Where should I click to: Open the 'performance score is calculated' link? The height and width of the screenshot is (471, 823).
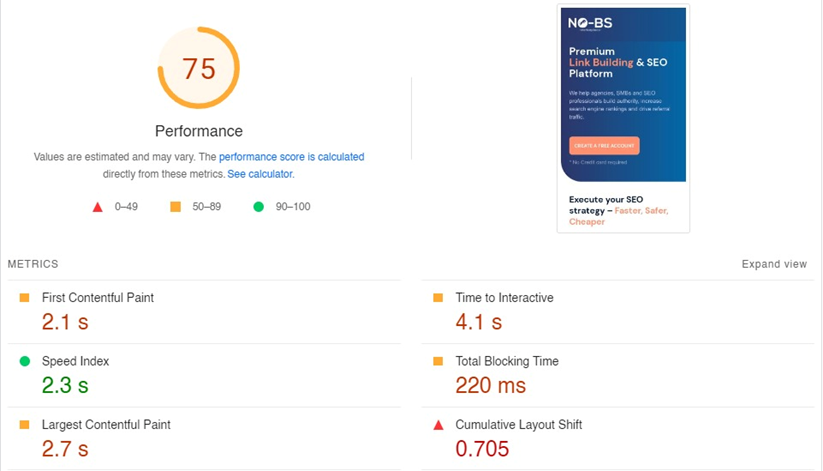point(291,157)
